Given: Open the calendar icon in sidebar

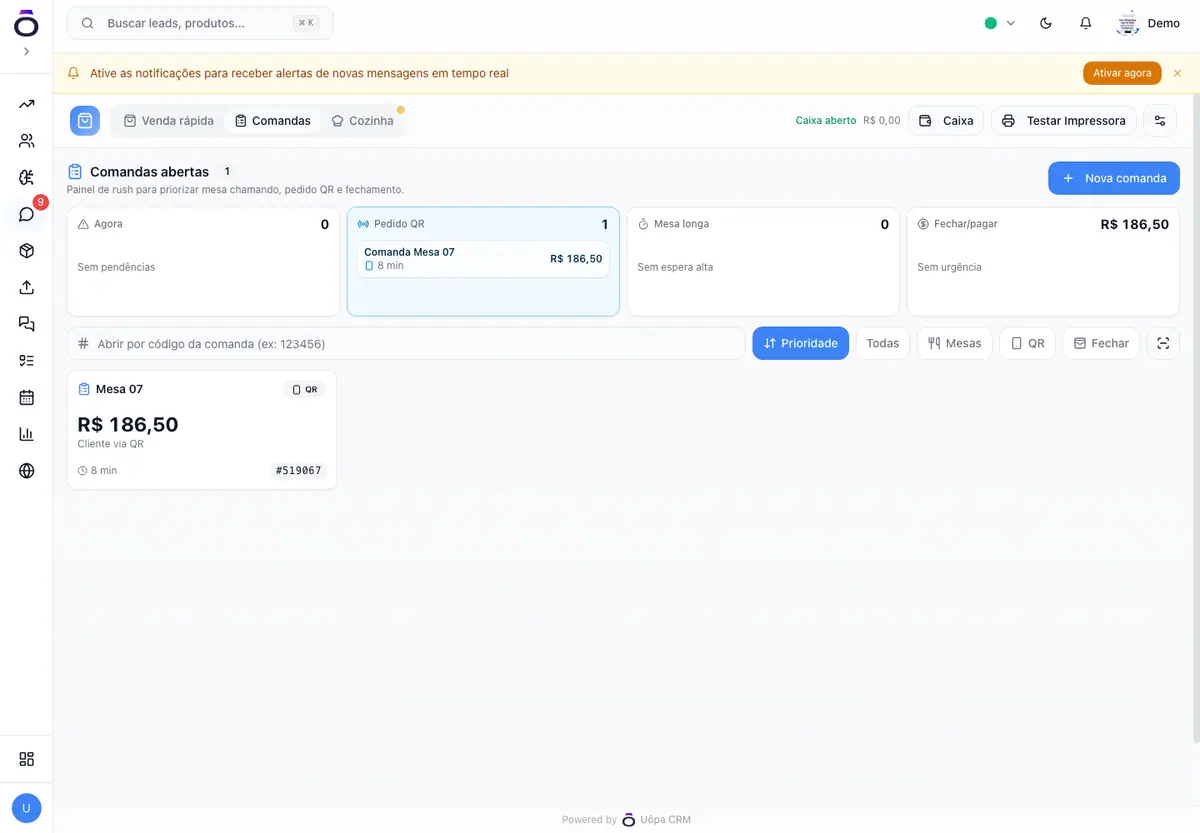Looking at the screenshot, I should (x=27, y=397).
